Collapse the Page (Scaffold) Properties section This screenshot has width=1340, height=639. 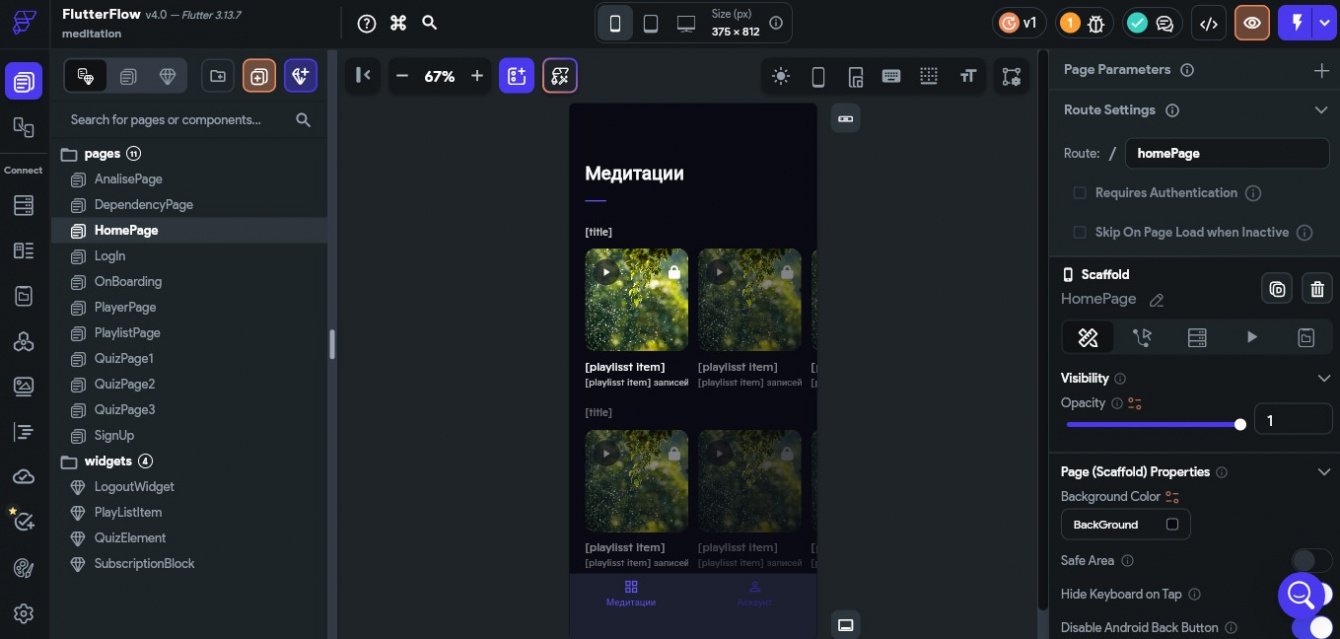point(1322,472)
